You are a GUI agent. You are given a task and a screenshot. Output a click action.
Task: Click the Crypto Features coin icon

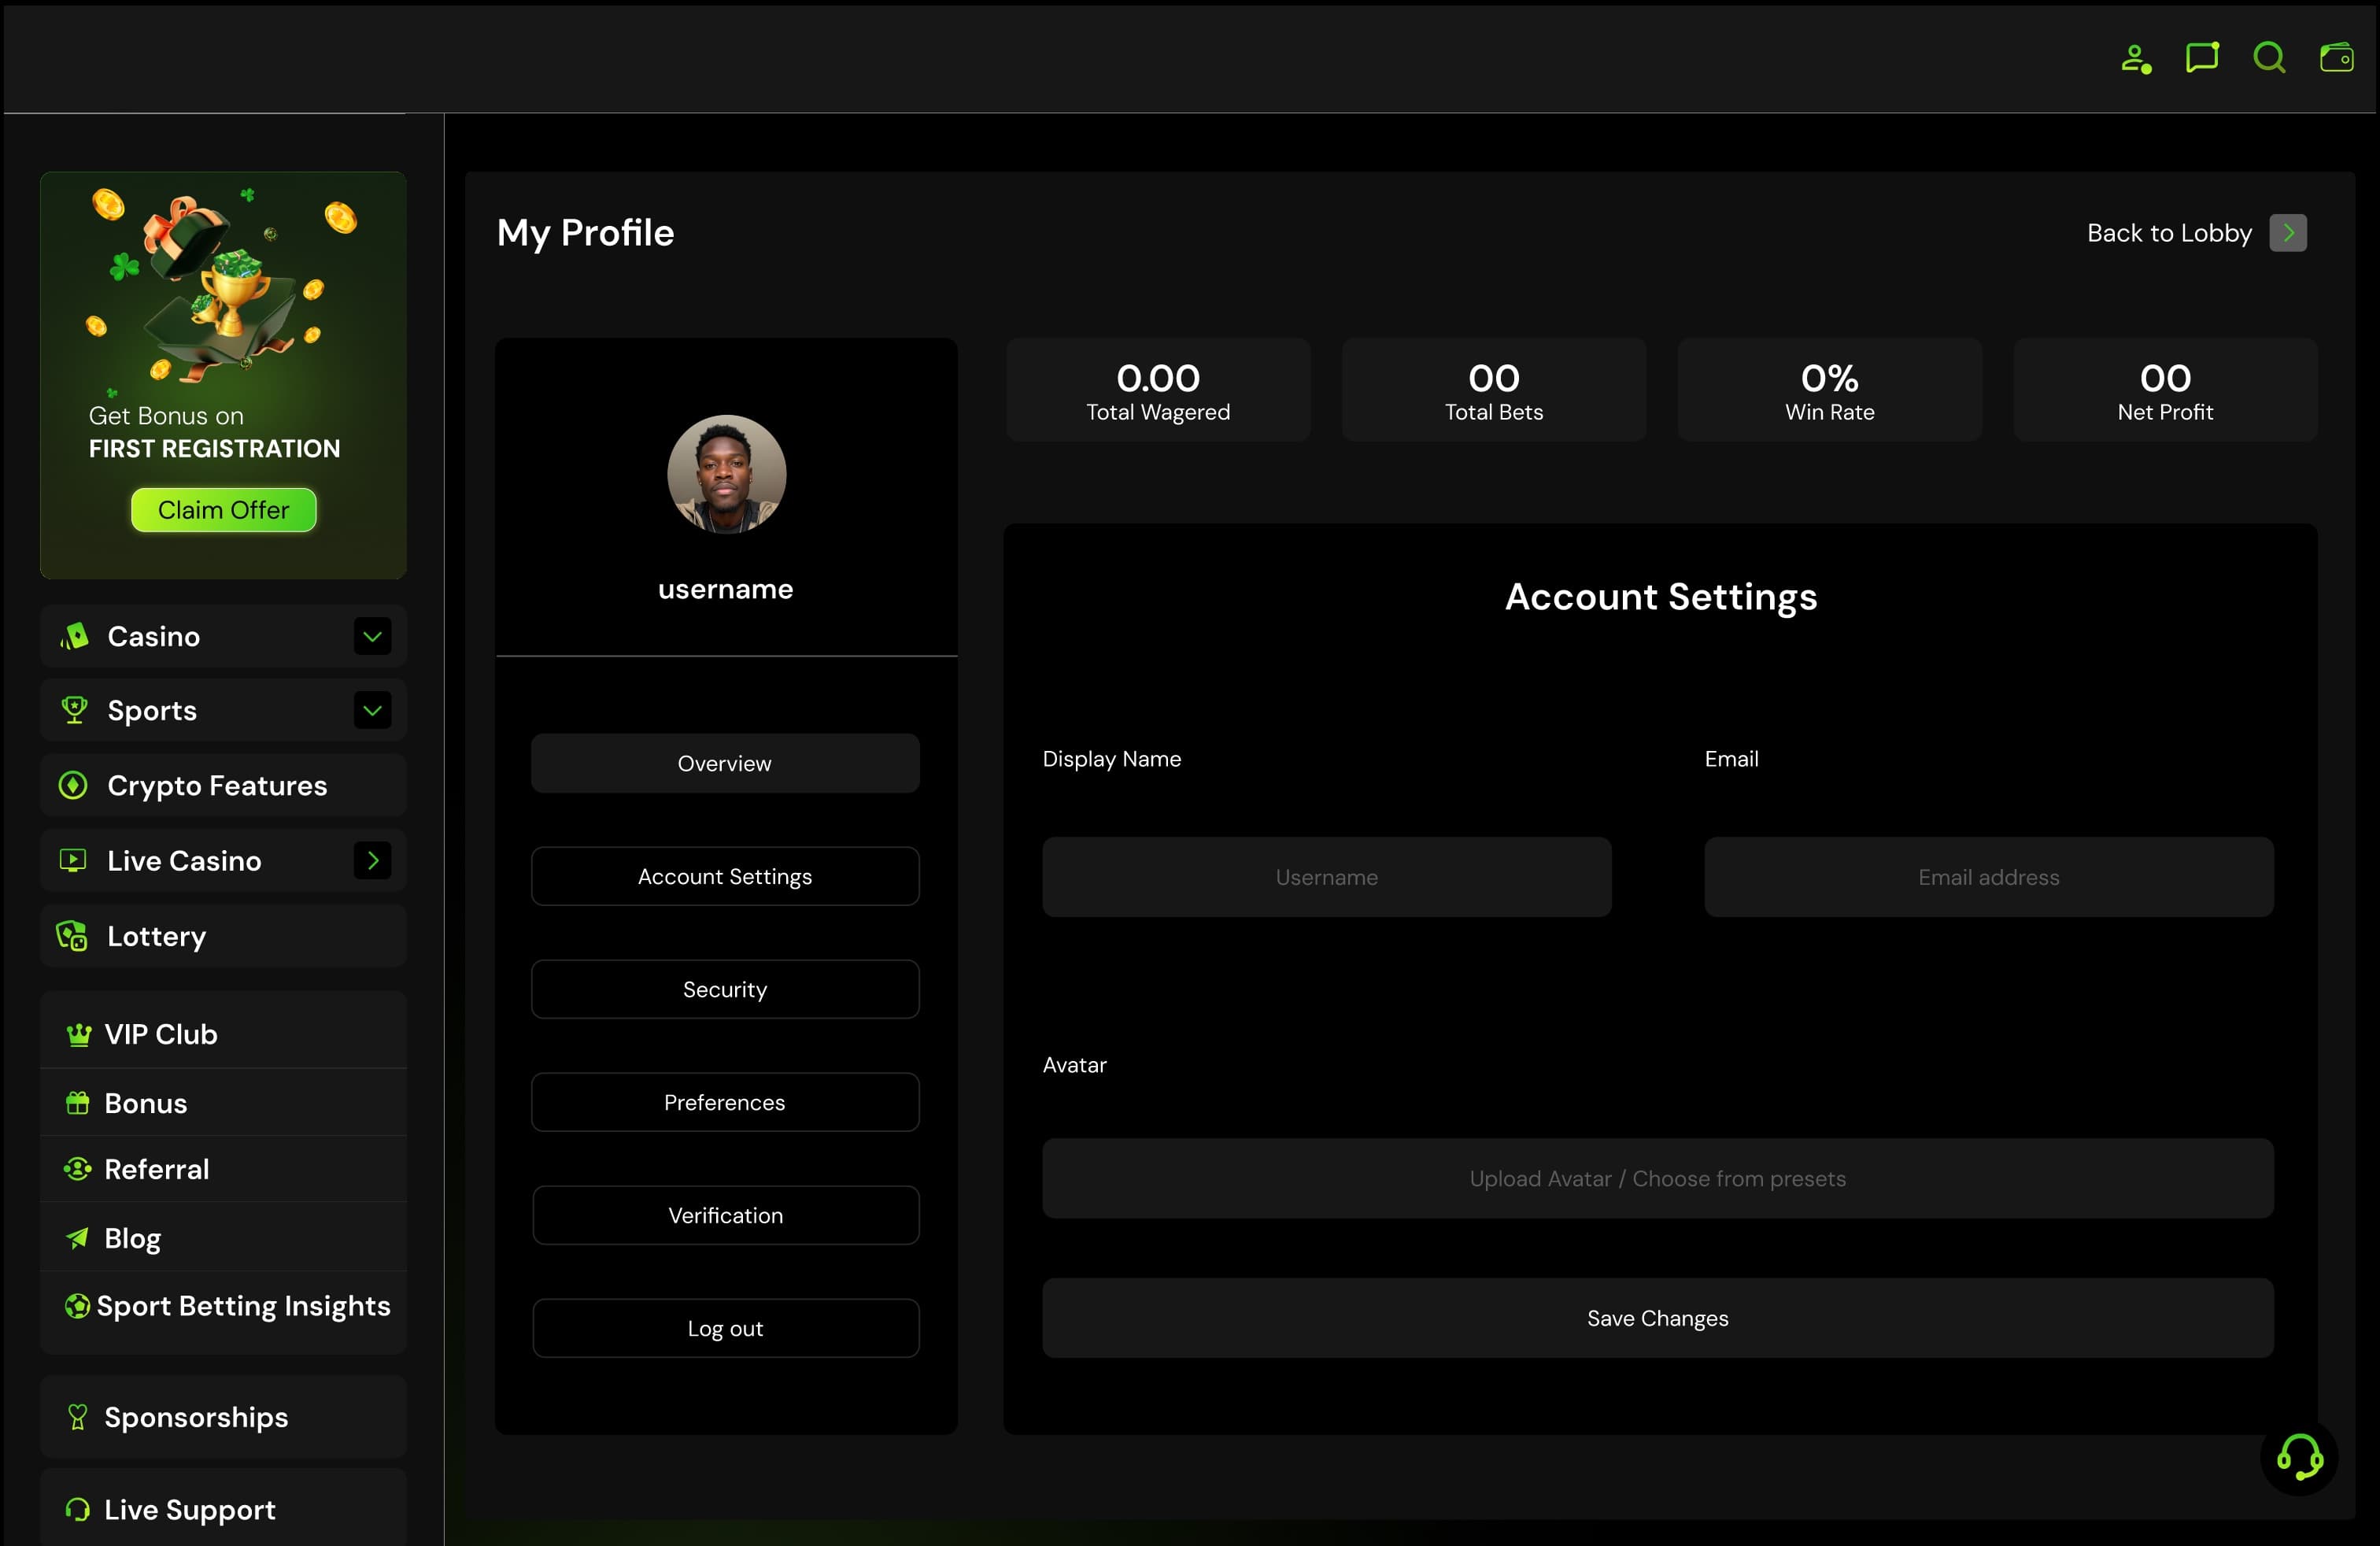pyautogui.click(x=73, y=785)
